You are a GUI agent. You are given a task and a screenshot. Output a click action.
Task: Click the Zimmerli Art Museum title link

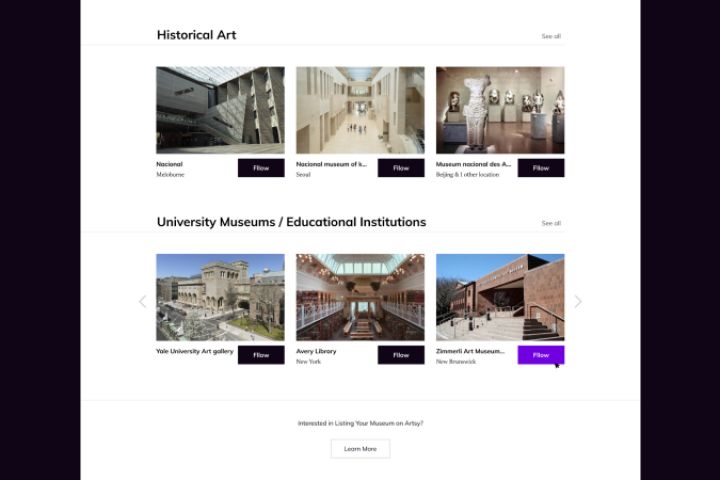click(470, 351)
